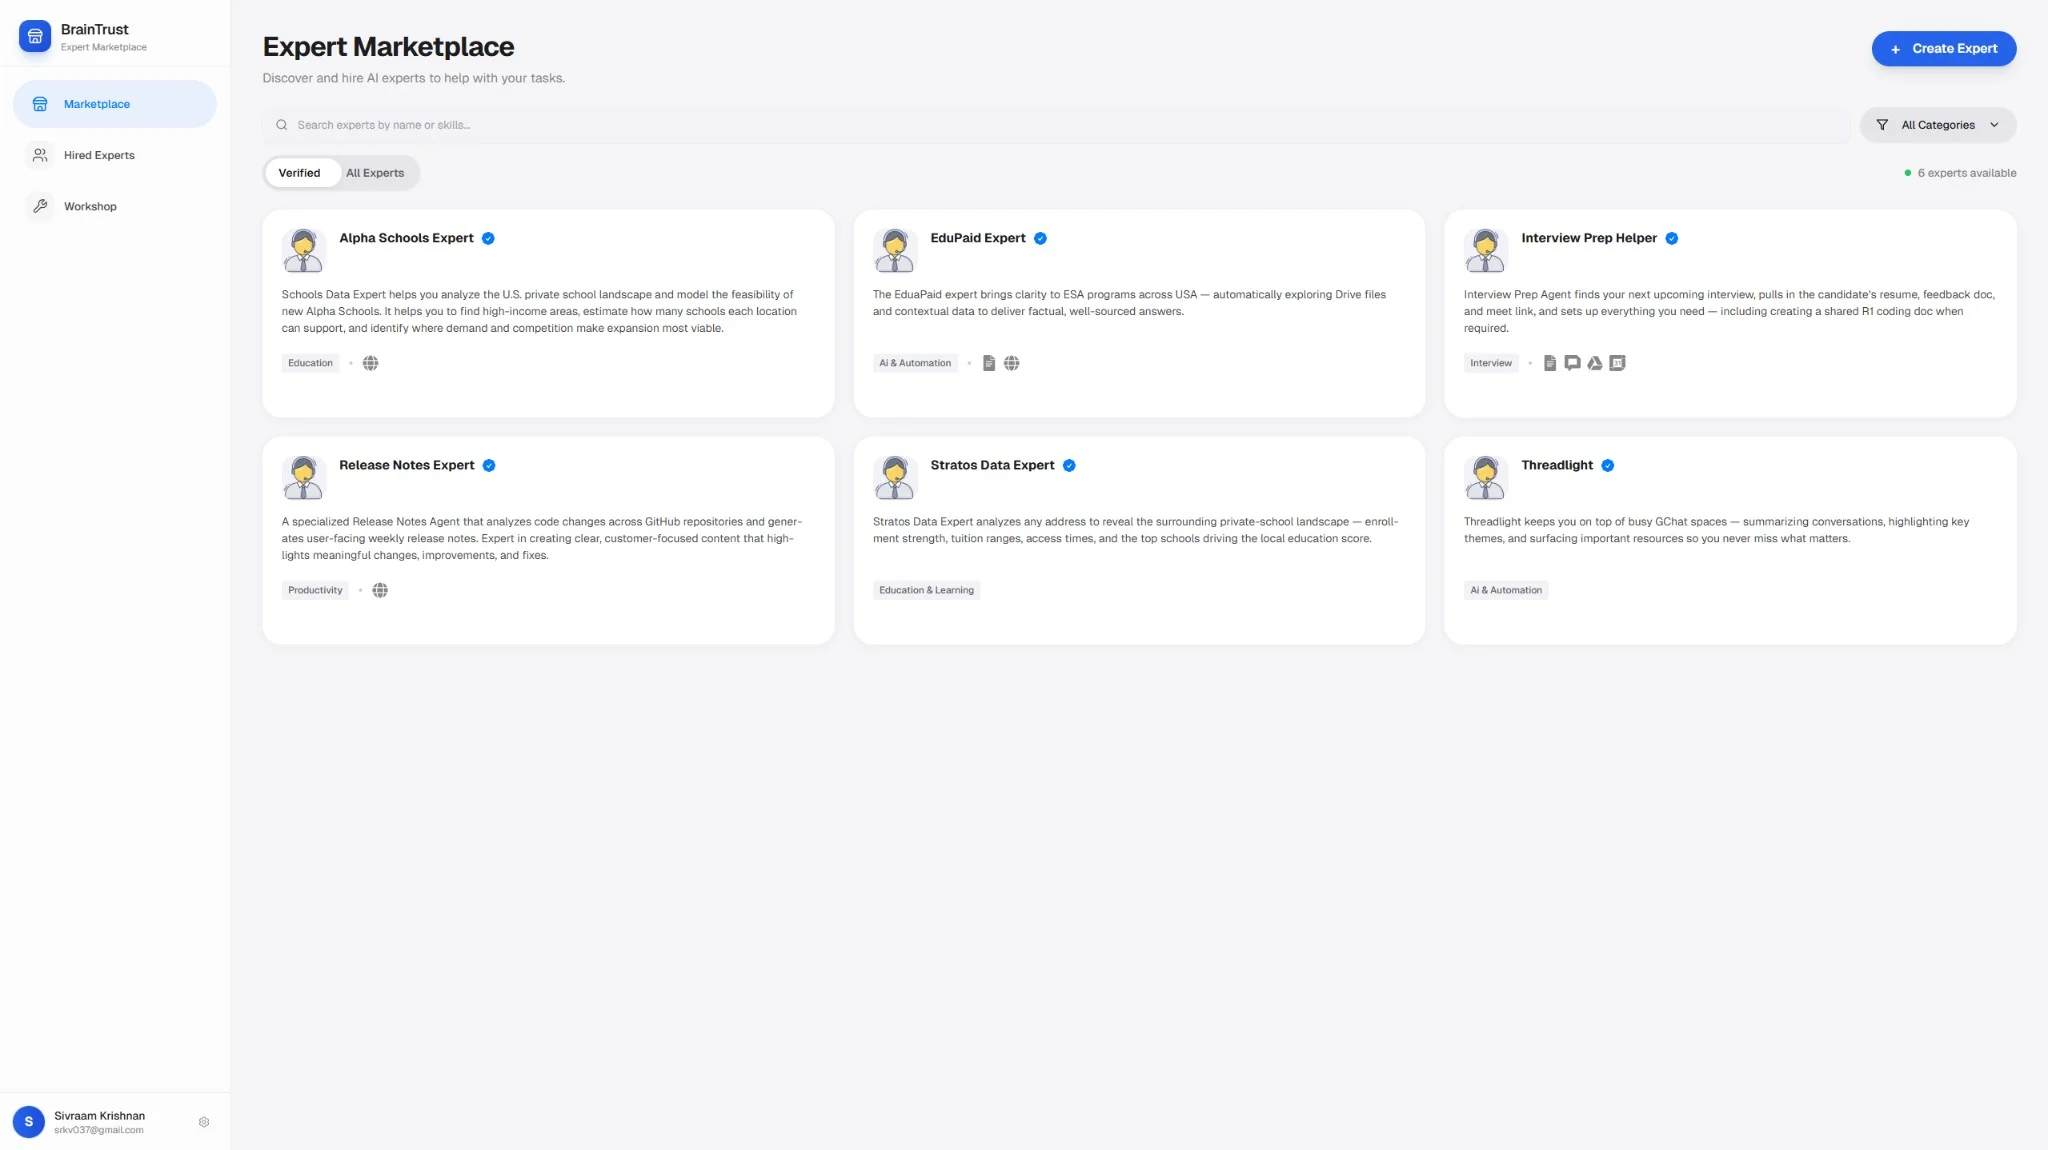Click the srkv037@gmail.com email text
This screenshot has height=1150, width=2048.
[x=99, y=1130]
